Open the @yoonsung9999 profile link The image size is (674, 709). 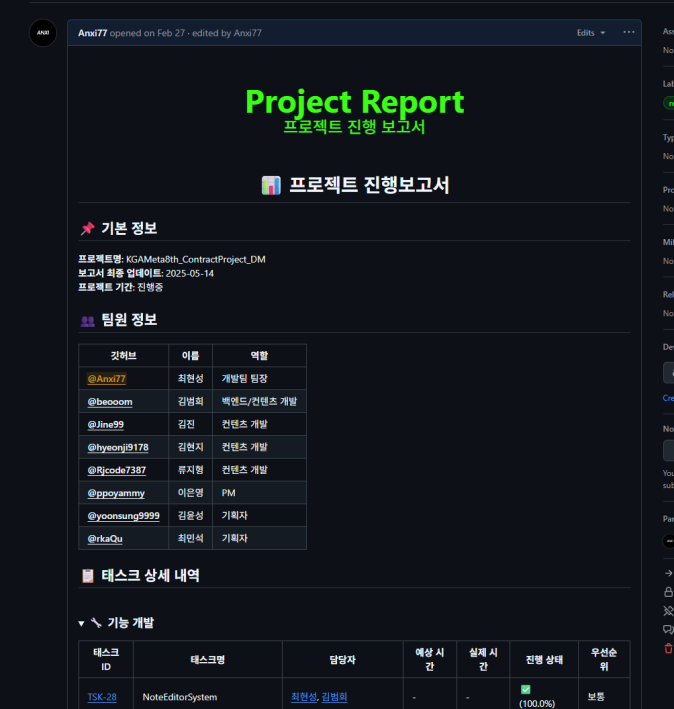[x=123, y=515]
